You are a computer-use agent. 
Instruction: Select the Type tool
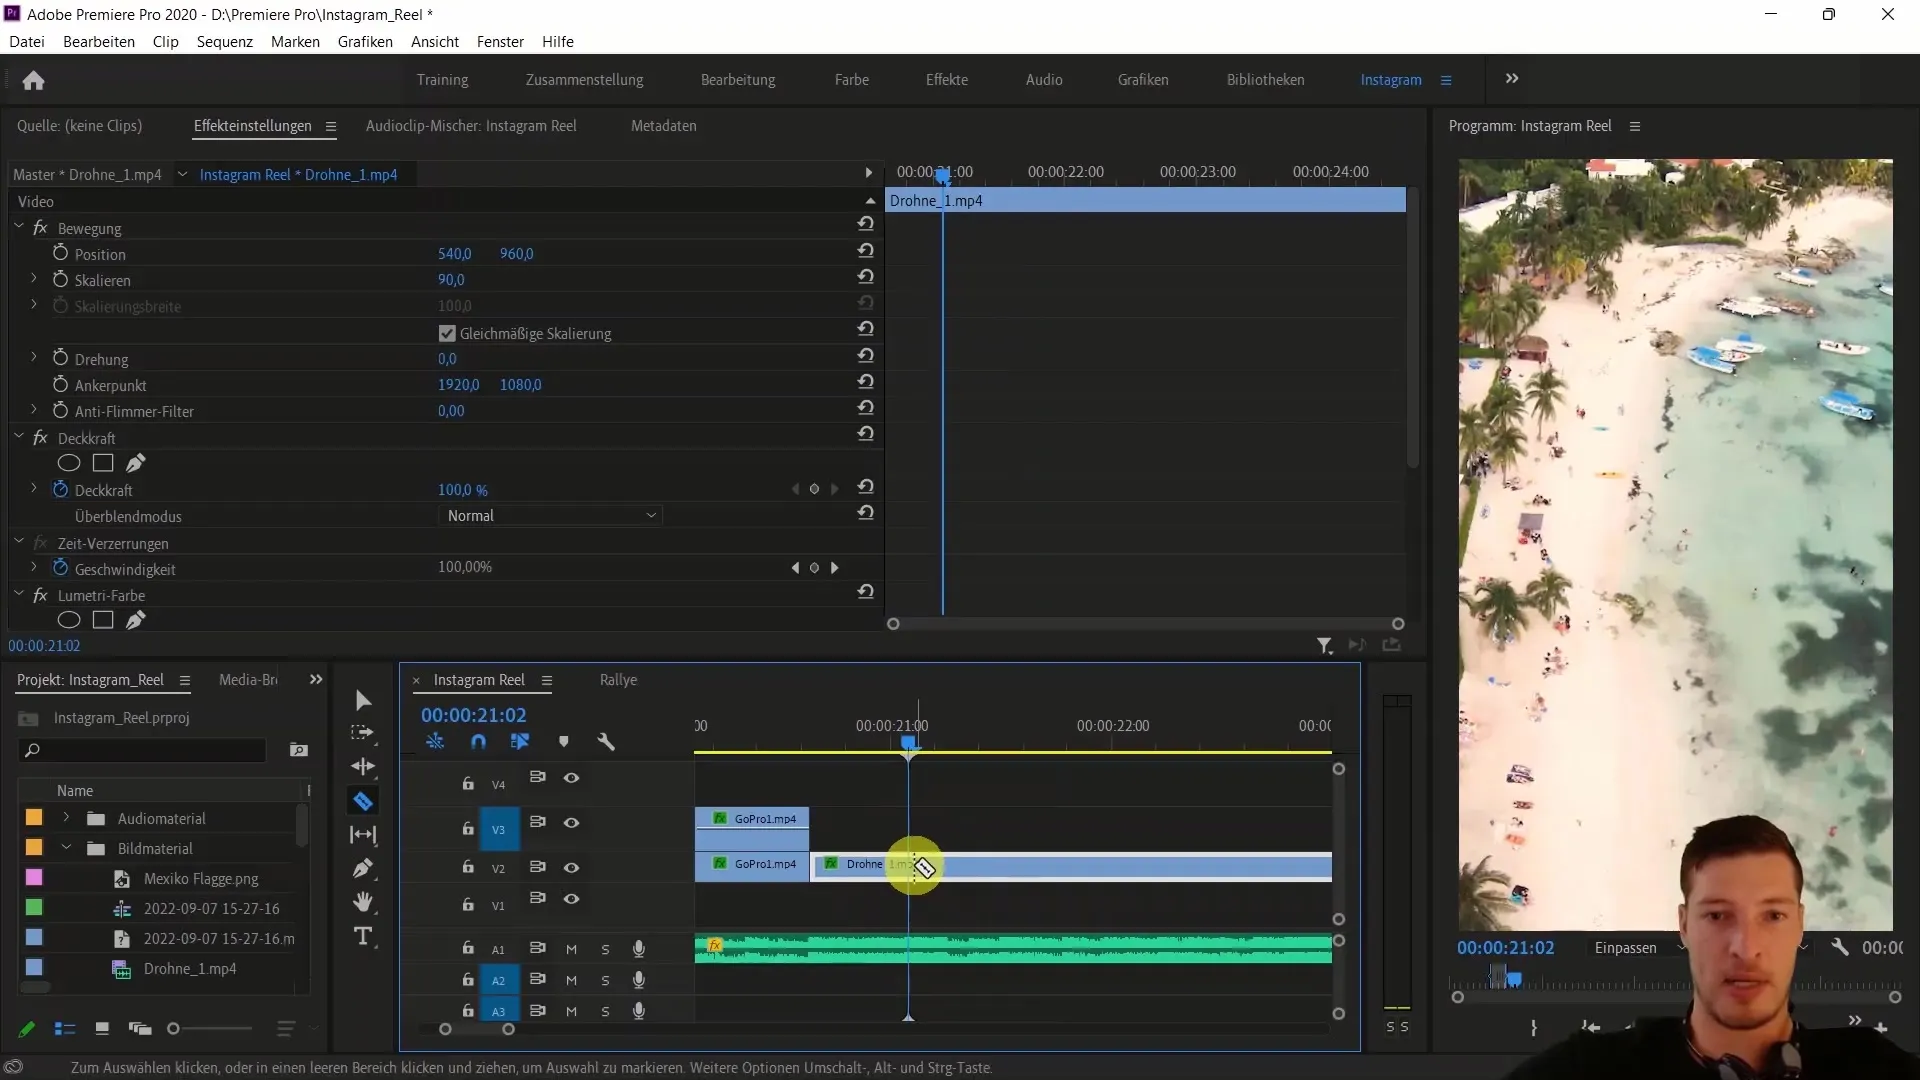coord(363,936)
